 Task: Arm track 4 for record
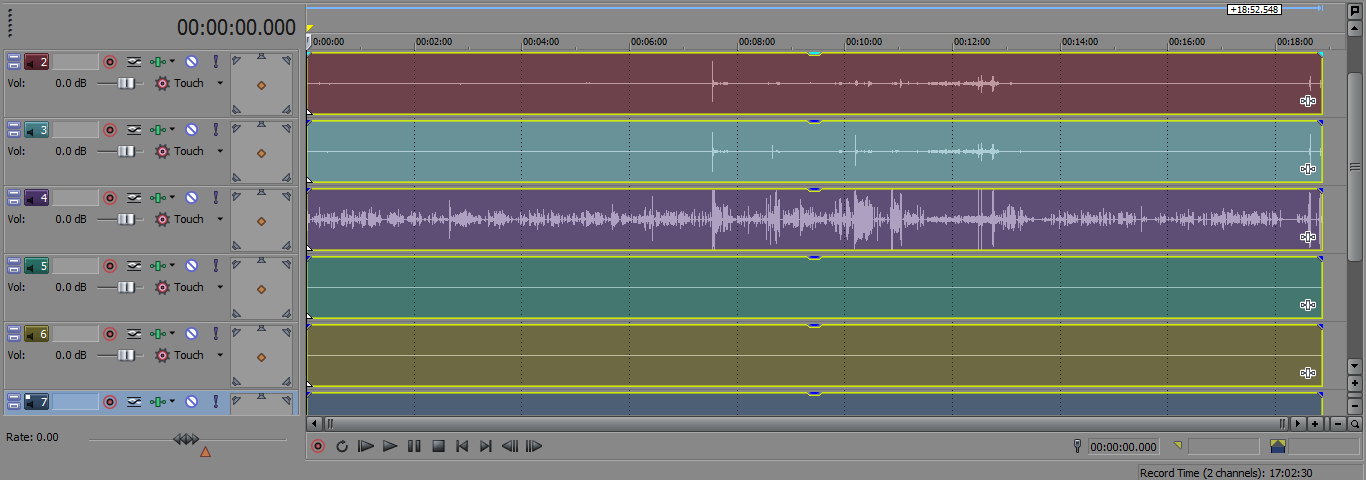tap(111, 198)
